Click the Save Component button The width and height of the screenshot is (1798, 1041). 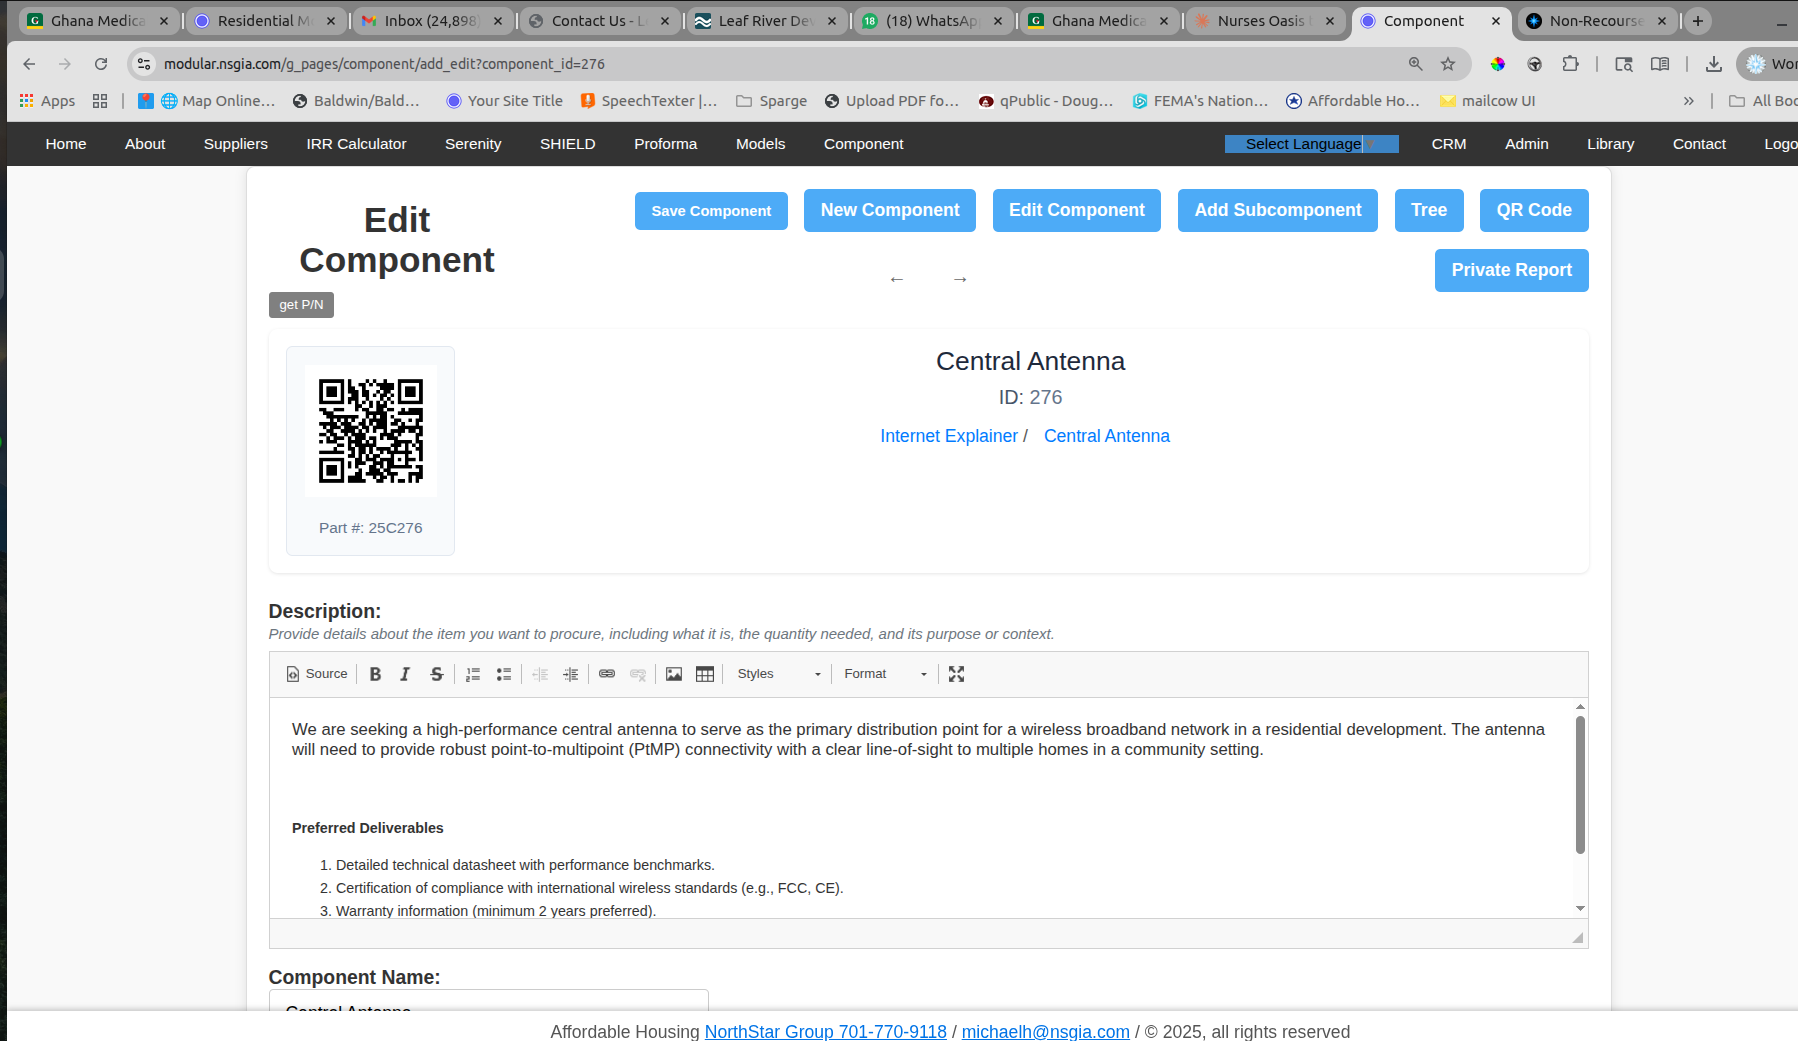pos(711,211)
